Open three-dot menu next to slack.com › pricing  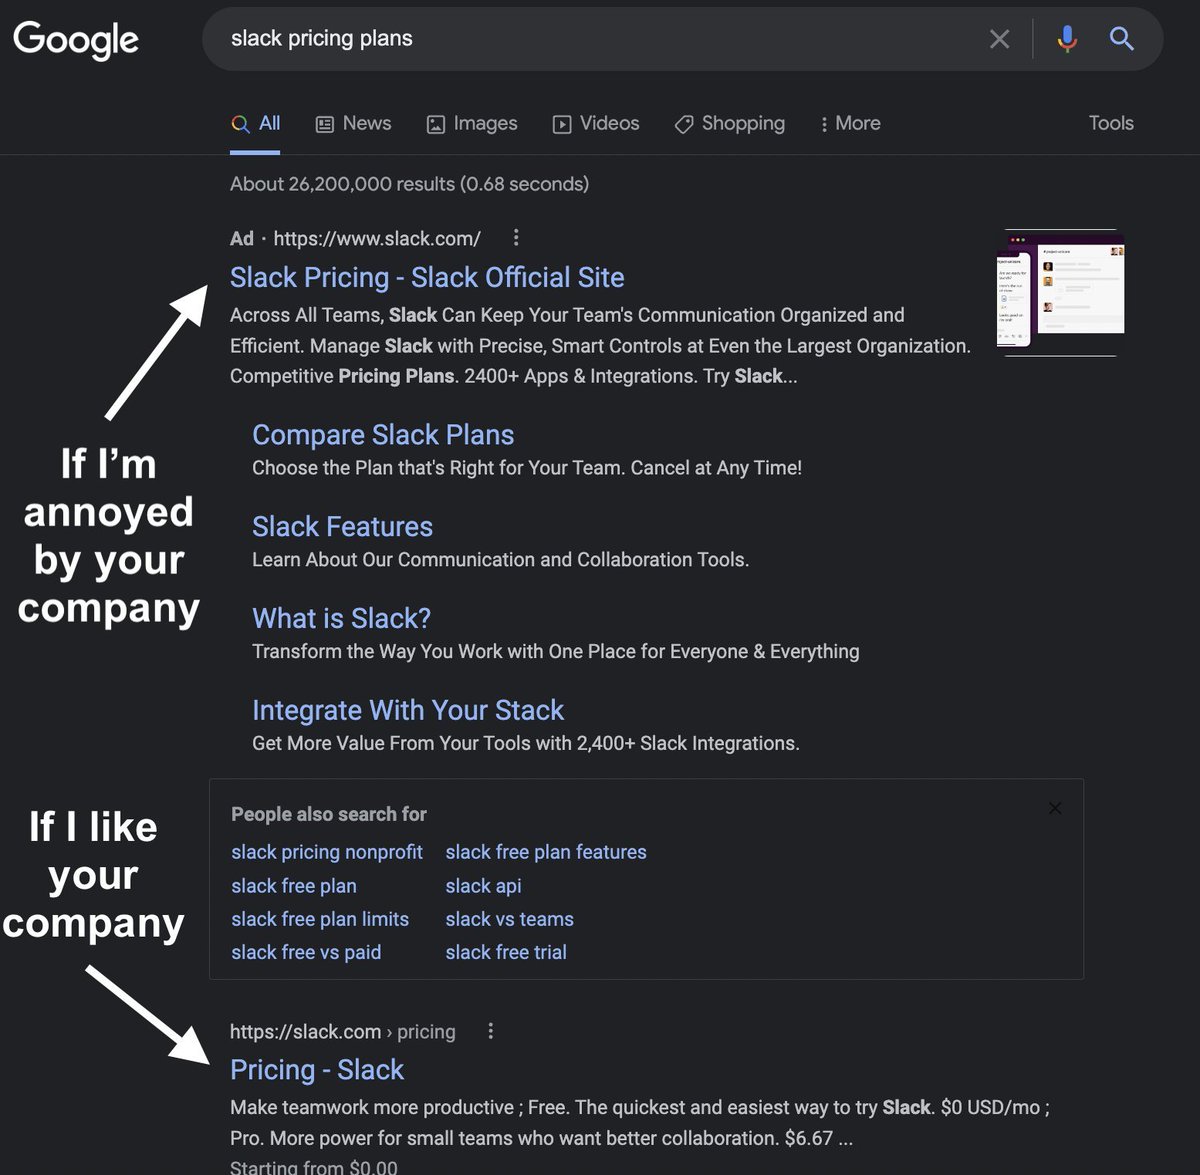(490, 1031)
